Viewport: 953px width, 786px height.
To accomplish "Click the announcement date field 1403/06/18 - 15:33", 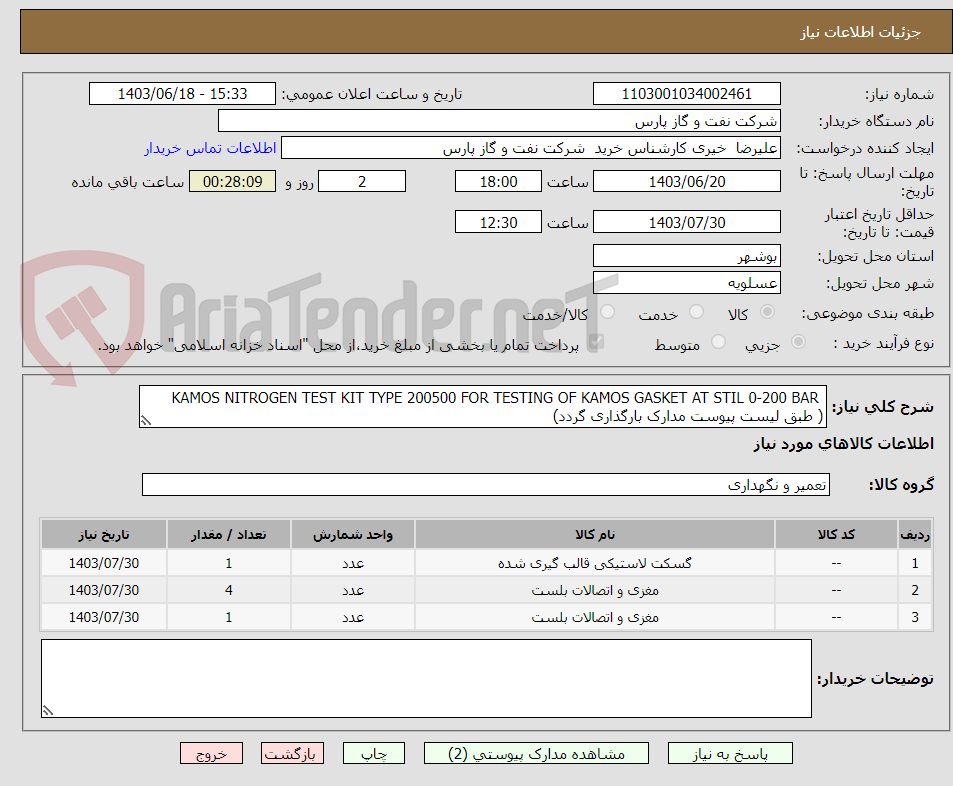I will (x=182, y=94).
